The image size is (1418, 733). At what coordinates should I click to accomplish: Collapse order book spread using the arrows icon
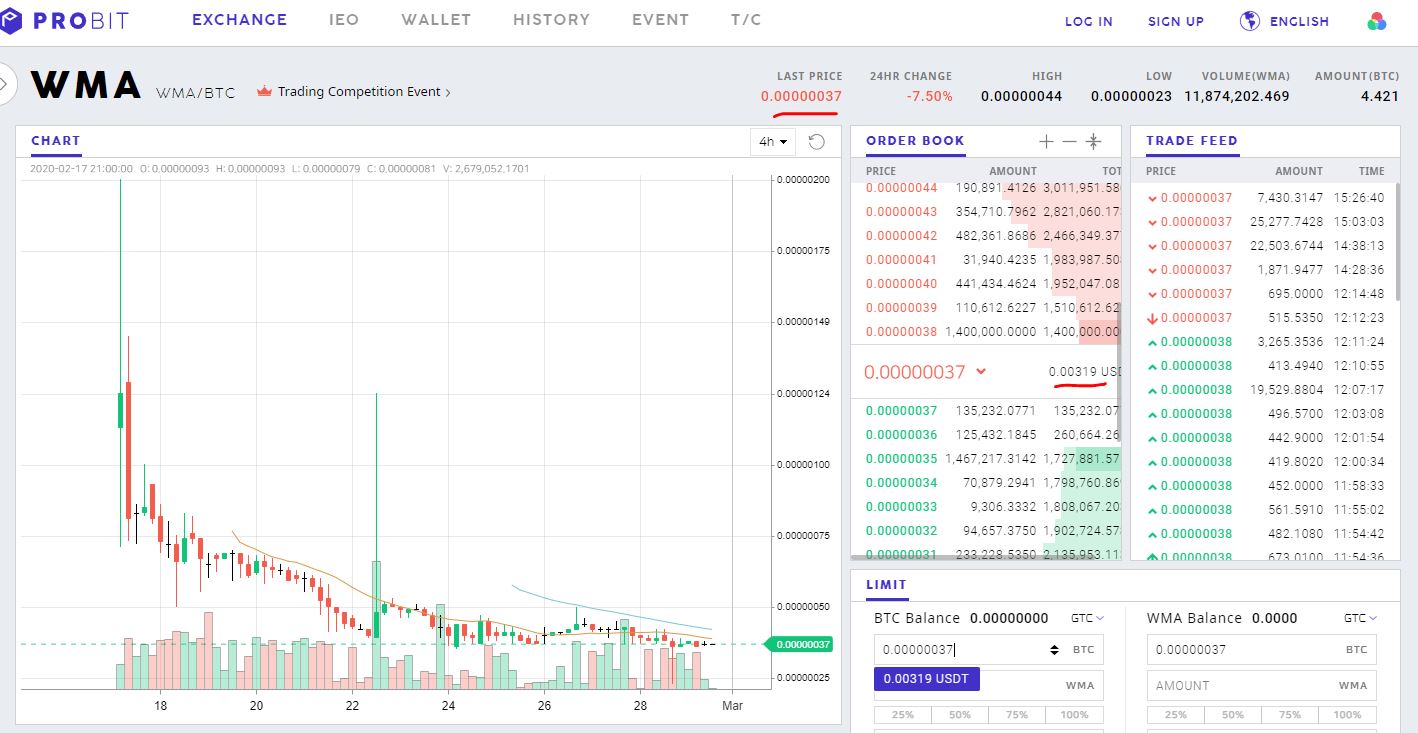pyautogui.click(x=1094, y=141)
